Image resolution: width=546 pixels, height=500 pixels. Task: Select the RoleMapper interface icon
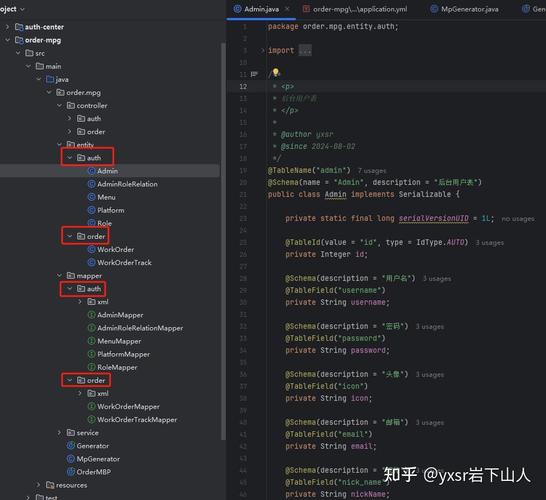(x=91, y=367)
